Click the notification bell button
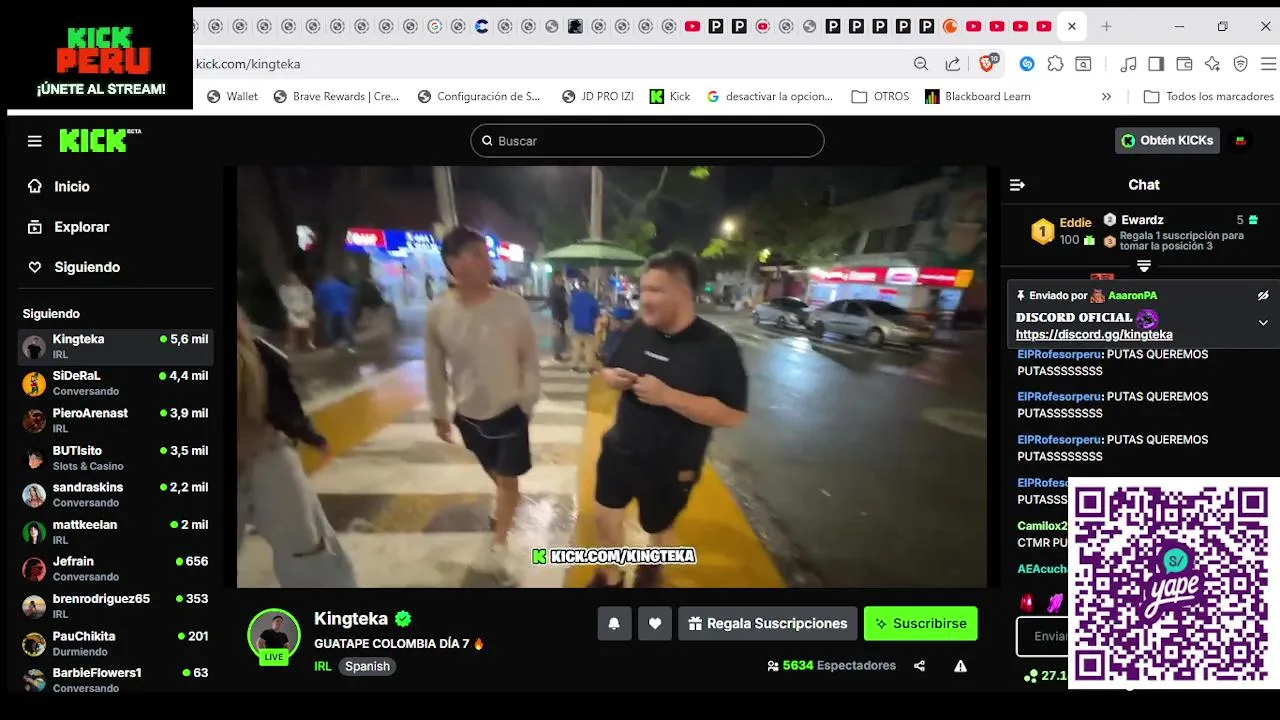 [614, 623]
